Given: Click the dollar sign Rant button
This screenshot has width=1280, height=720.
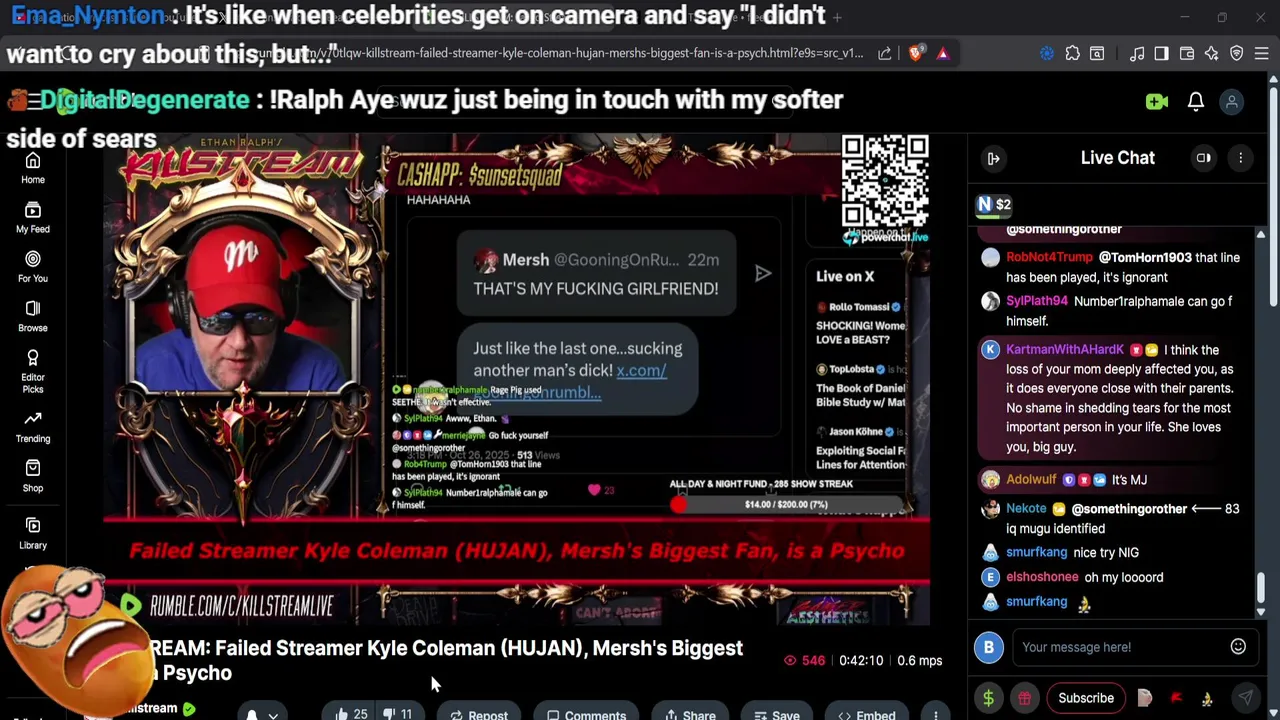Looking at the screenshot, I should (x=988, y=698).
